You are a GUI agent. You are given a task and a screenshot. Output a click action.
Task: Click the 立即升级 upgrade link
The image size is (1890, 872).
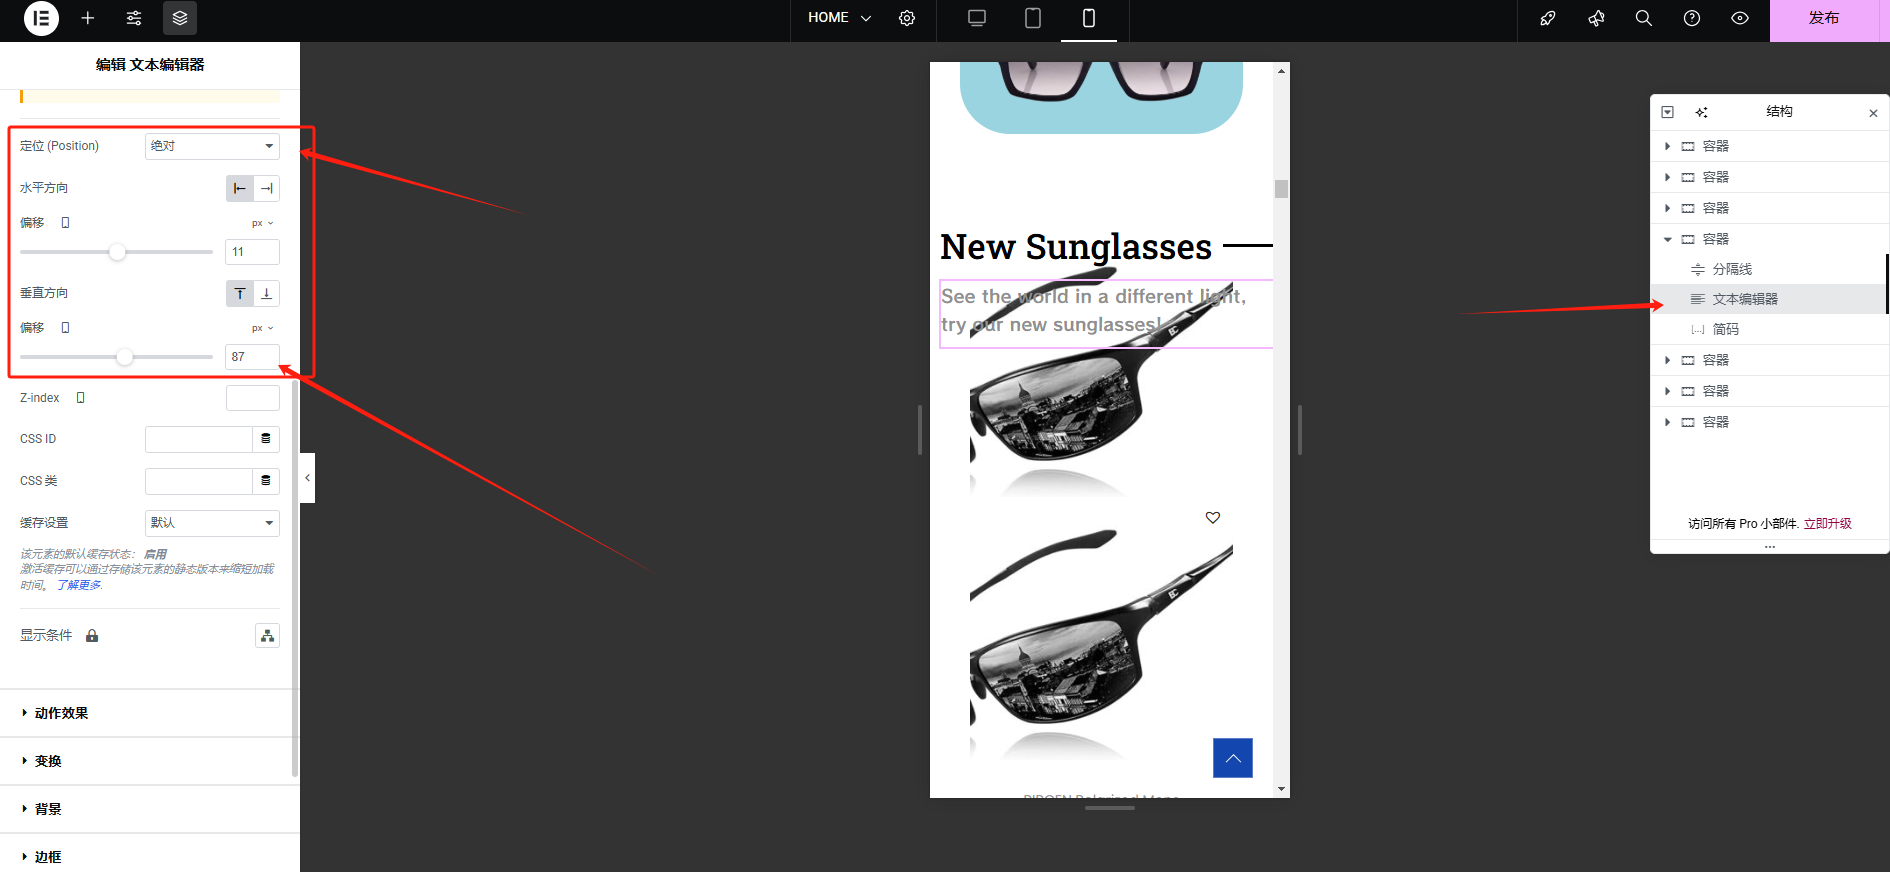tap(1827, 523)
